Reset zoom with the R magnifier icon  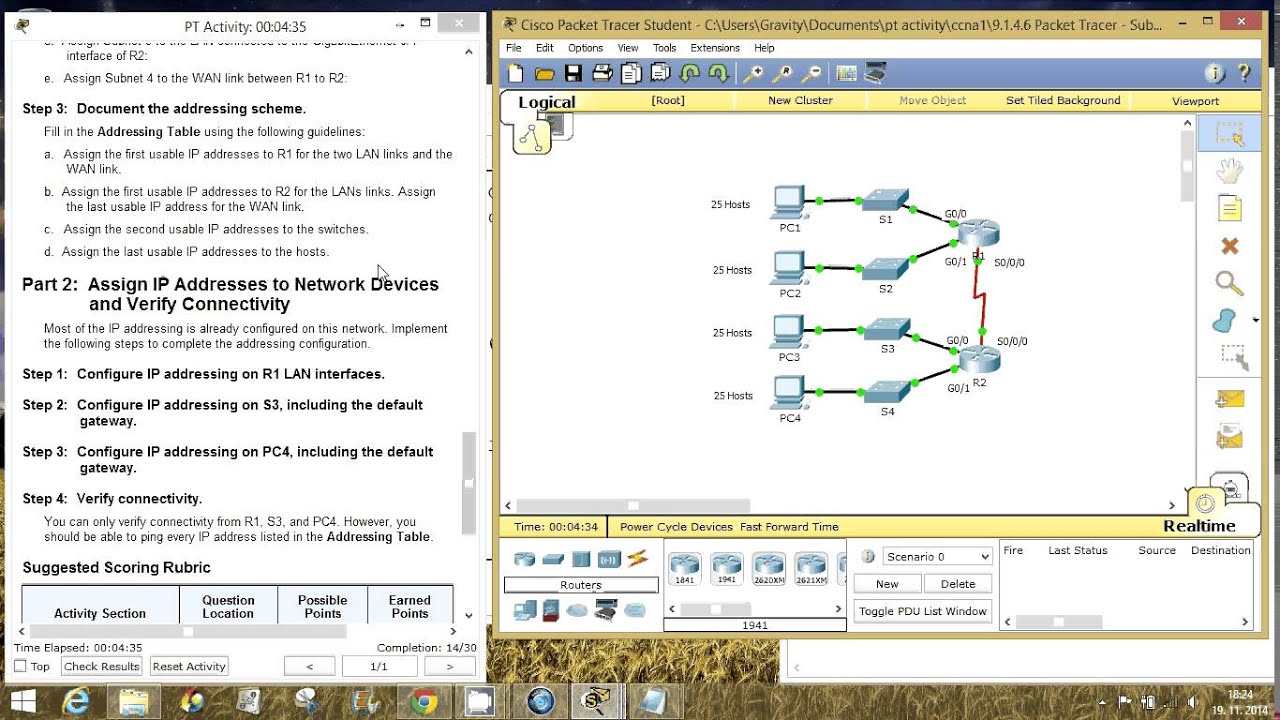click(782, 73)
